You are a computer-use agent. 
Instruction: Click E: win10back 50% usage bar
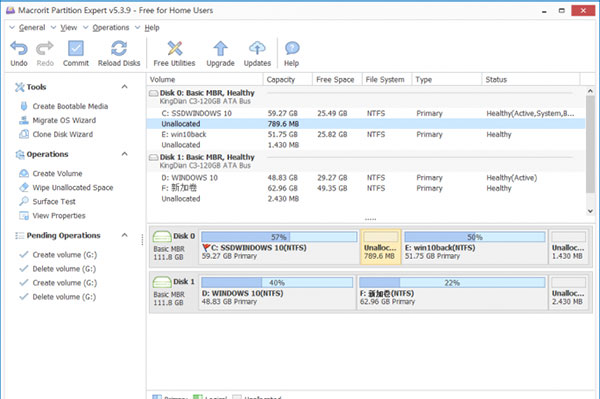pos(475,237)
